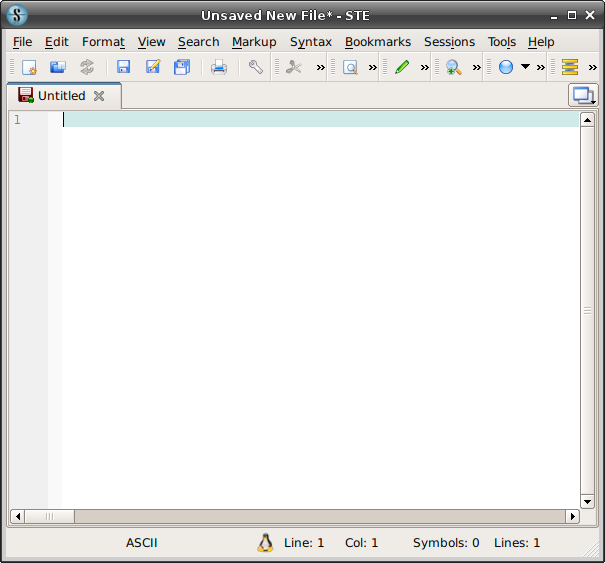Click the green pencil markup icon
Image resolution: width=605 pixels, height=563 pixels.
(402, 67)
